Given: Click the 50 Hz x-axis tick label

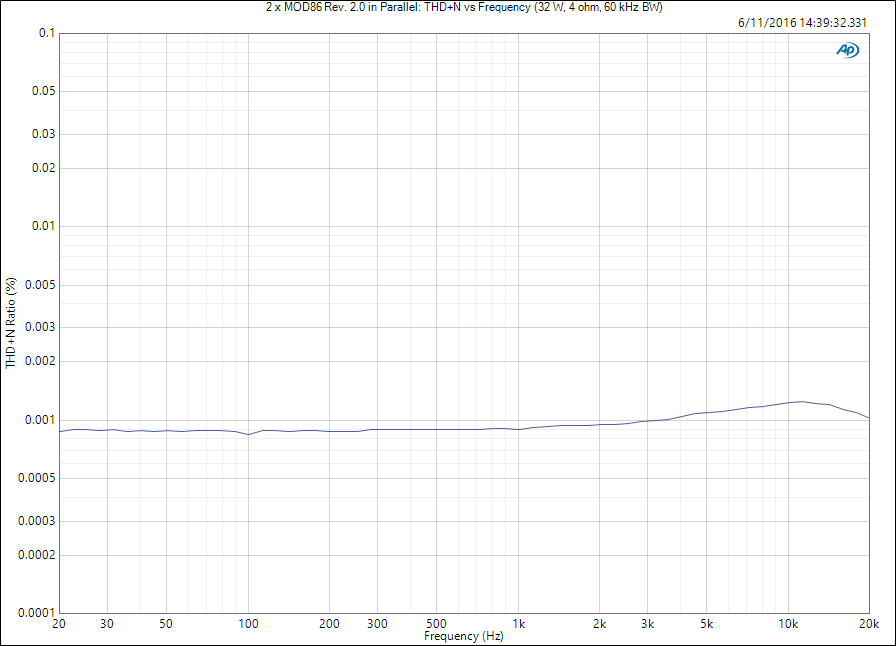Looking at the screenshot, I should click(x=166, y=624).
